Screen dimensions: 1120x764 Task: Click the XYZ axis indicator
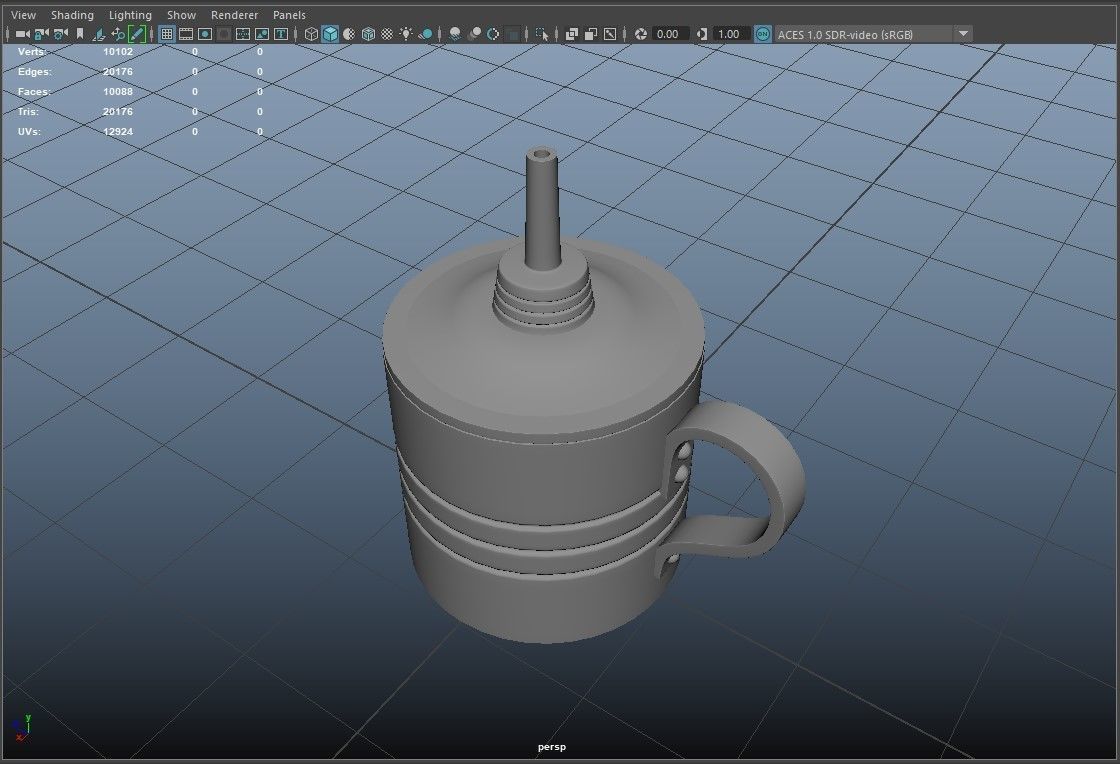21,728
